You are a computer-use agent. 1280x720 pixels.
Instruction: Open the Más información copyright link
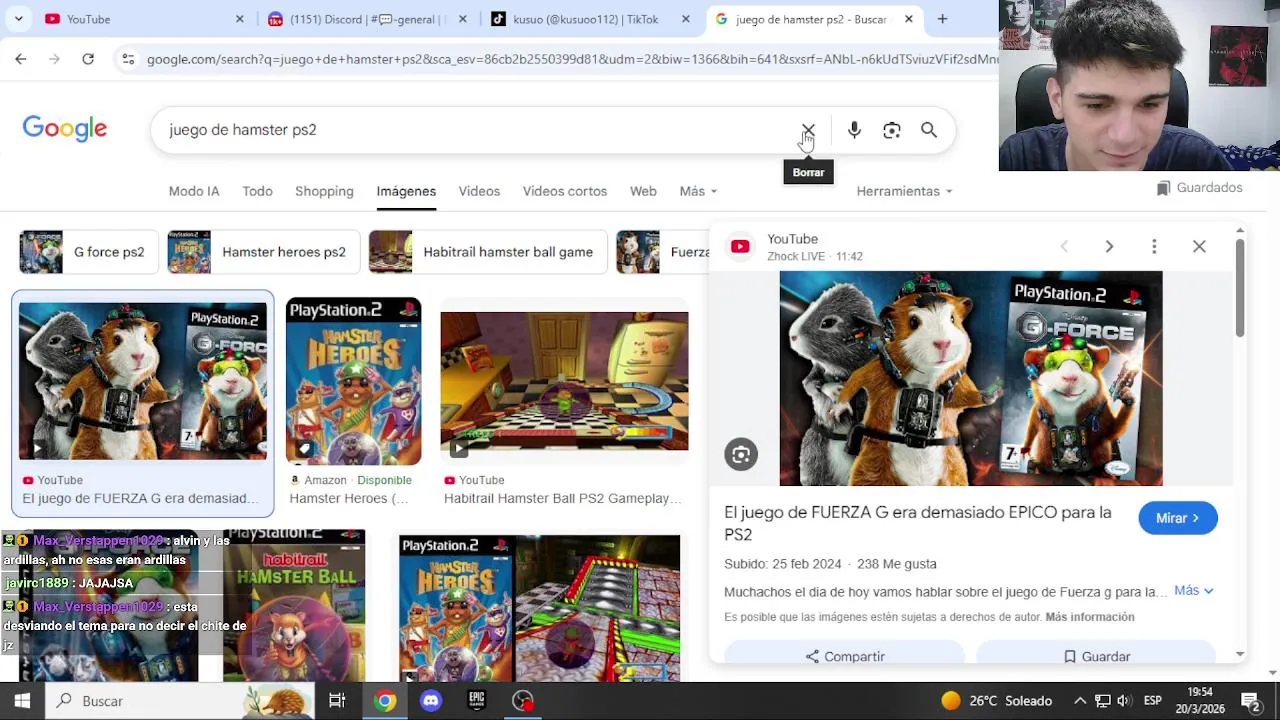(x=1090, y=617)
